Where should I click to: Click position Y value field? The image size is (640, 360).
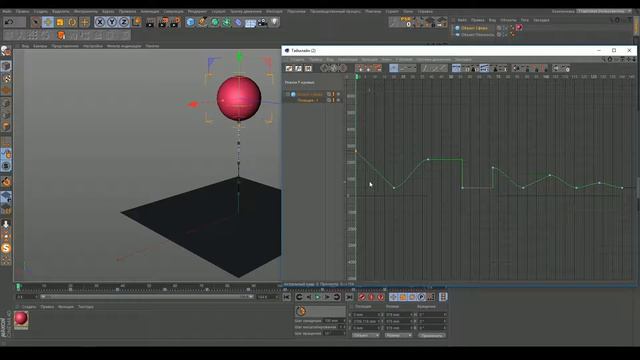(x=366, y=321)
